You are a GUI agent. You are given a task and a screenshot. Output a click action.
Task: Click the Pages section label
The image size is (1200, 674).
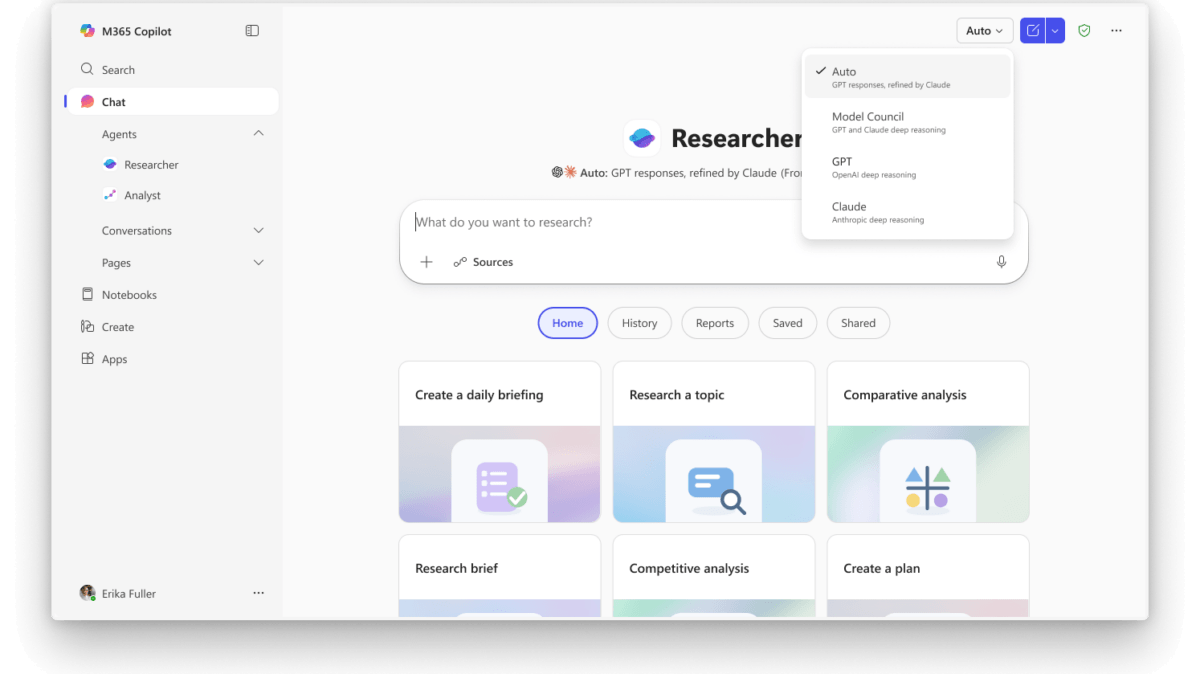click(116, 263)
